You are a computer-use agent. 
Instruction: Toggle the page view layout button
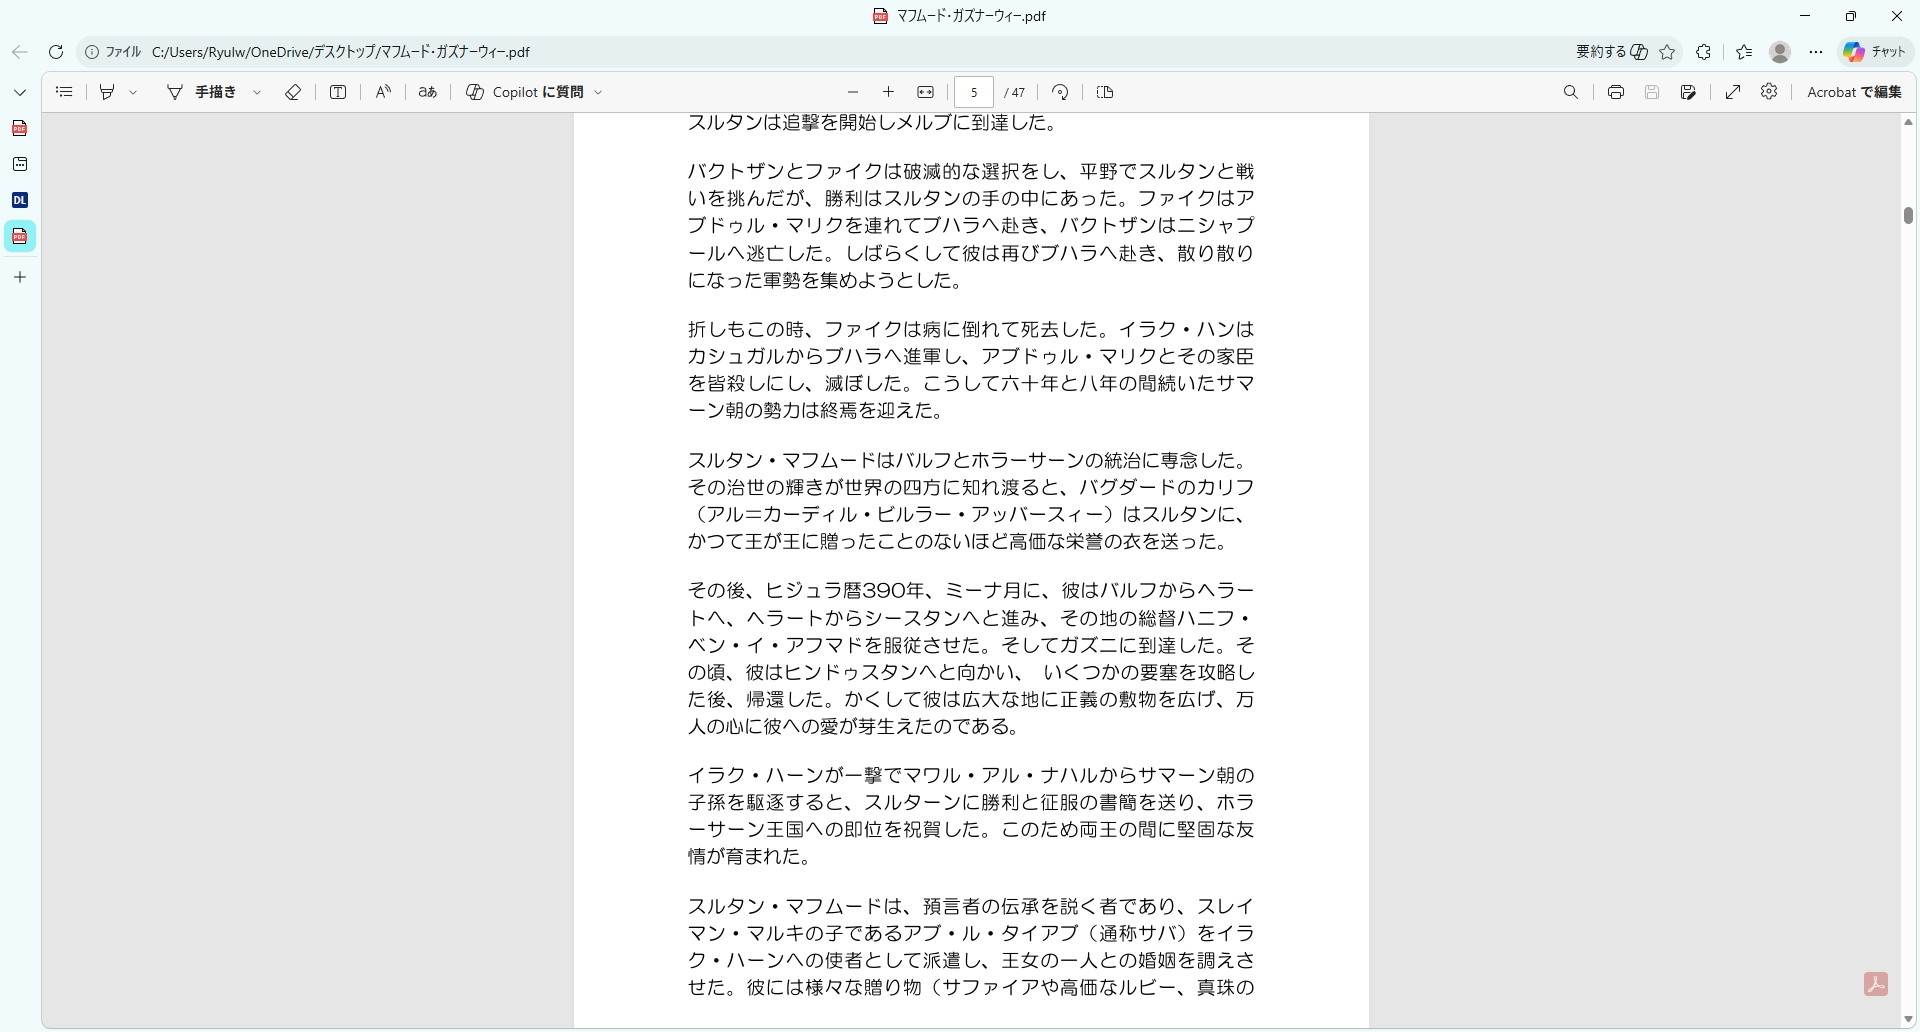pos(1105,92)
